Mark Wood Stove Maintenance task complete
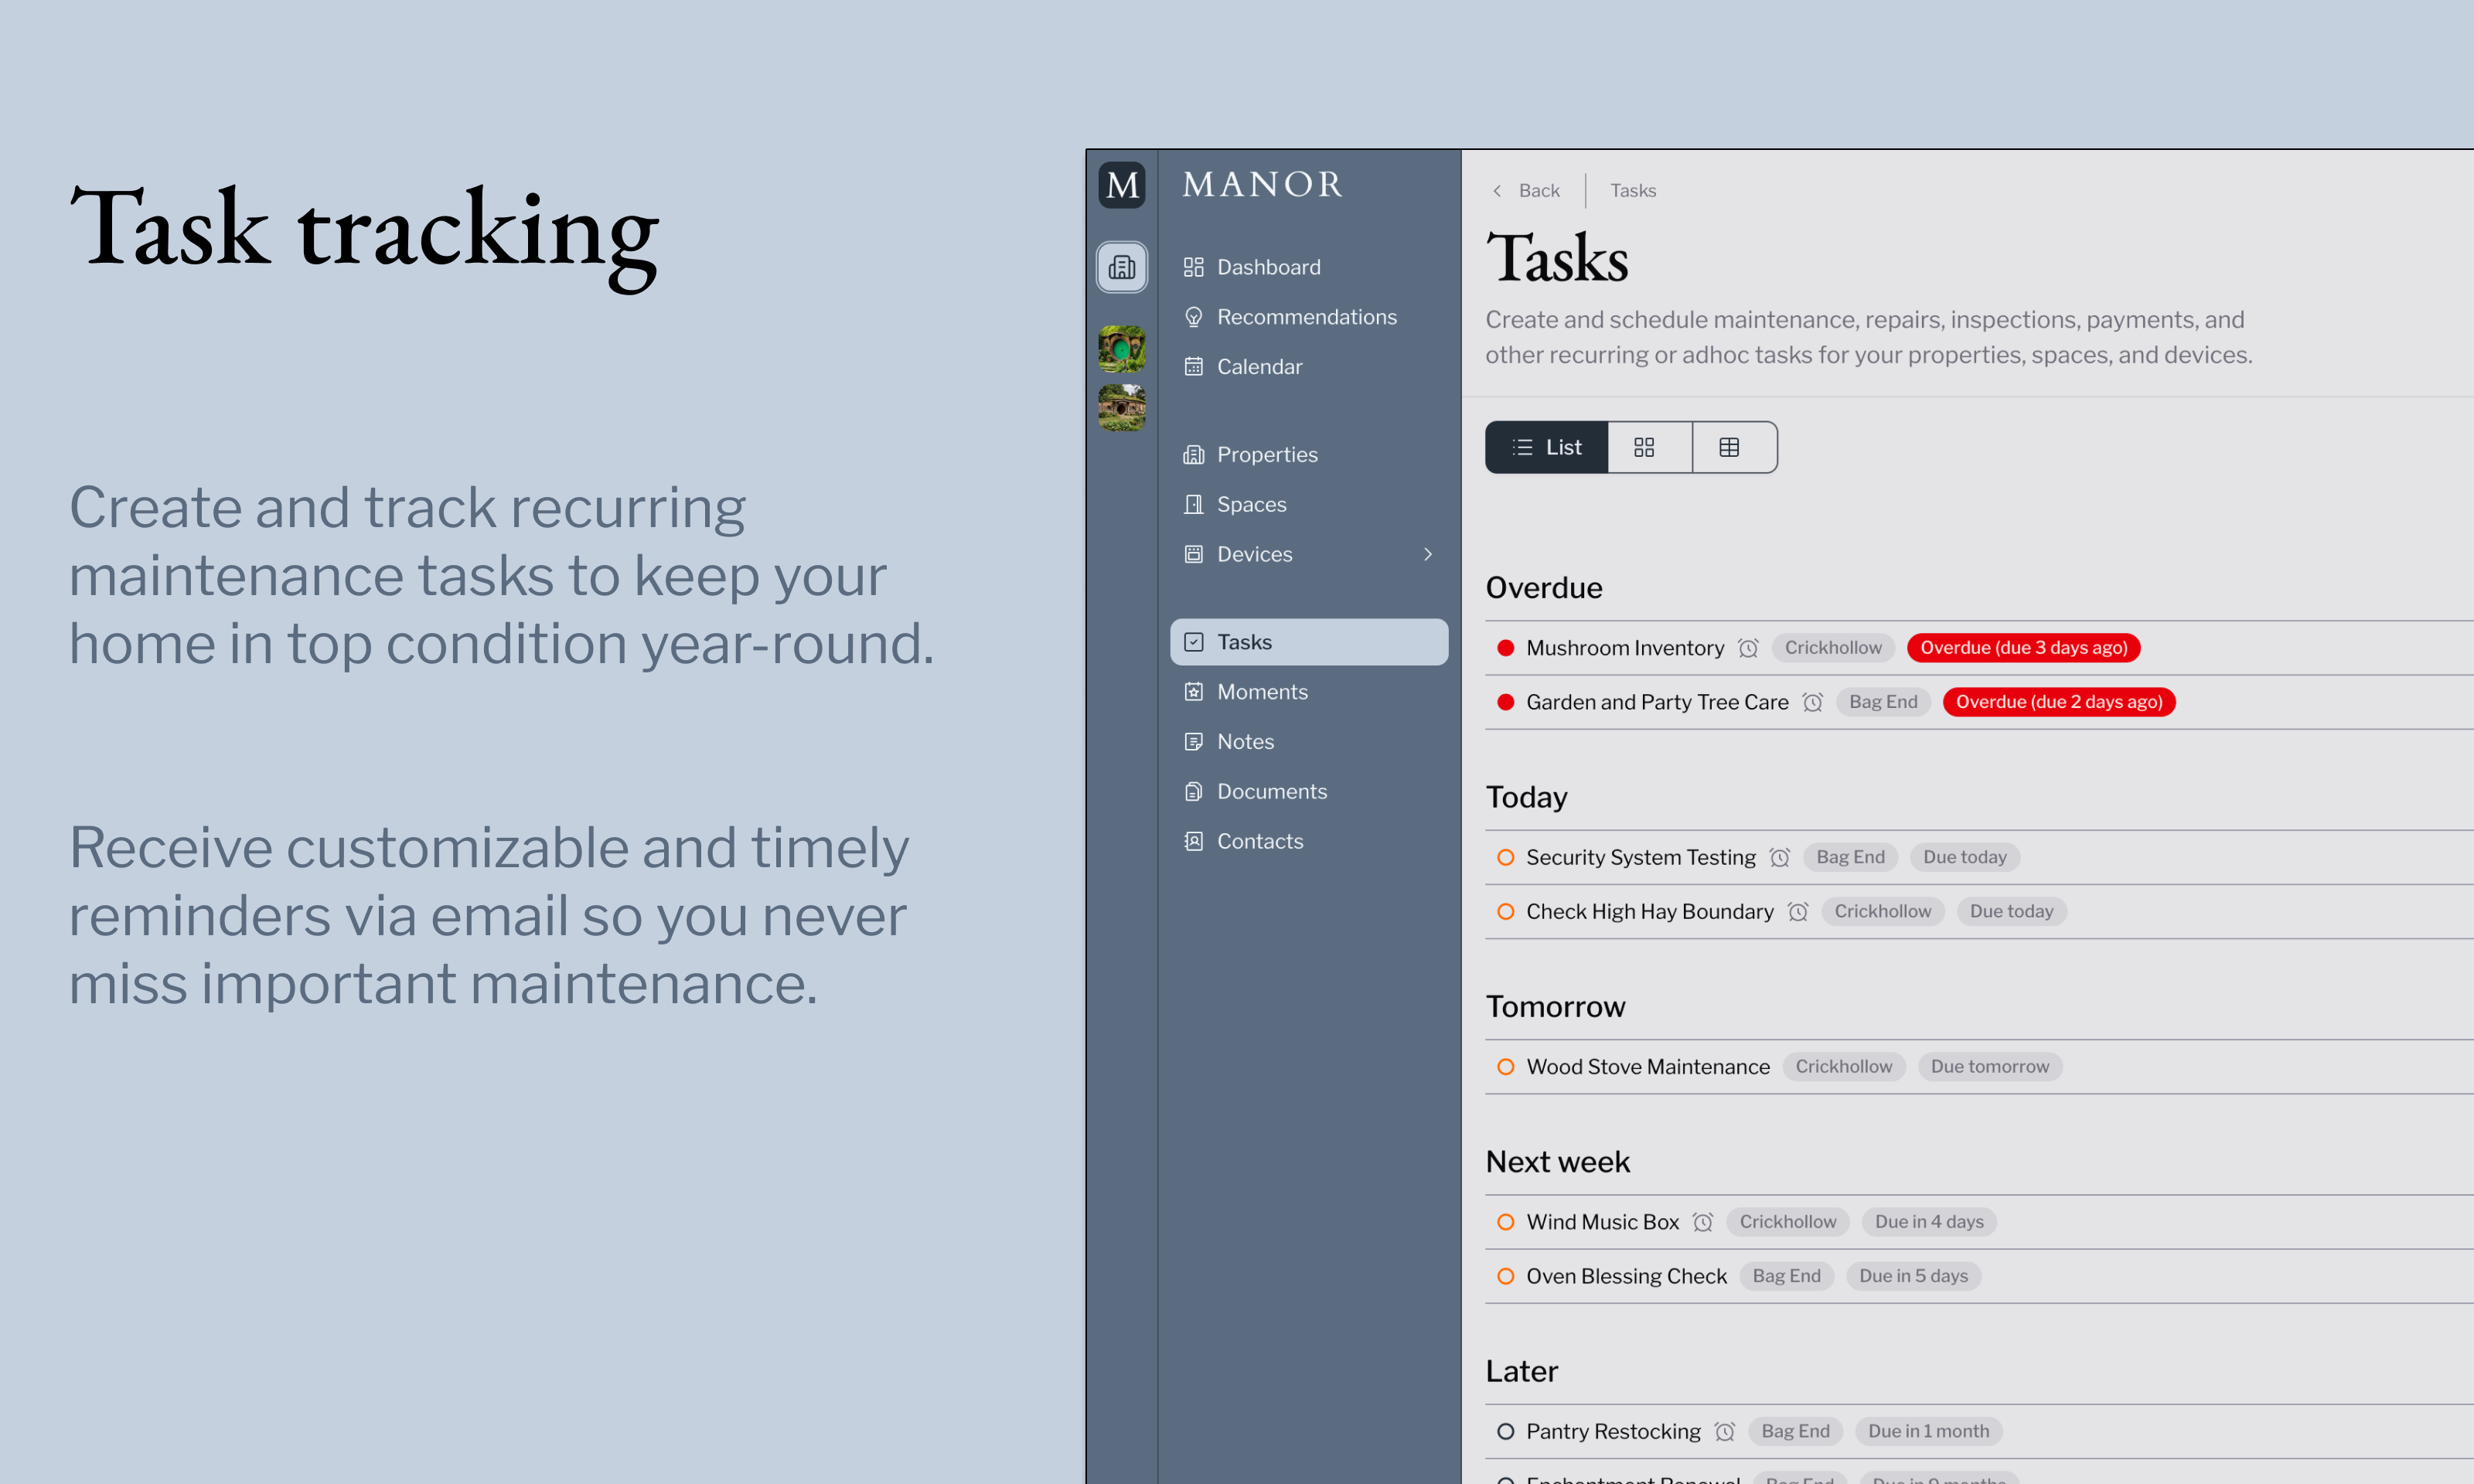Viewport: 2474px width, 1484px height. [x=1505, y=1067]
